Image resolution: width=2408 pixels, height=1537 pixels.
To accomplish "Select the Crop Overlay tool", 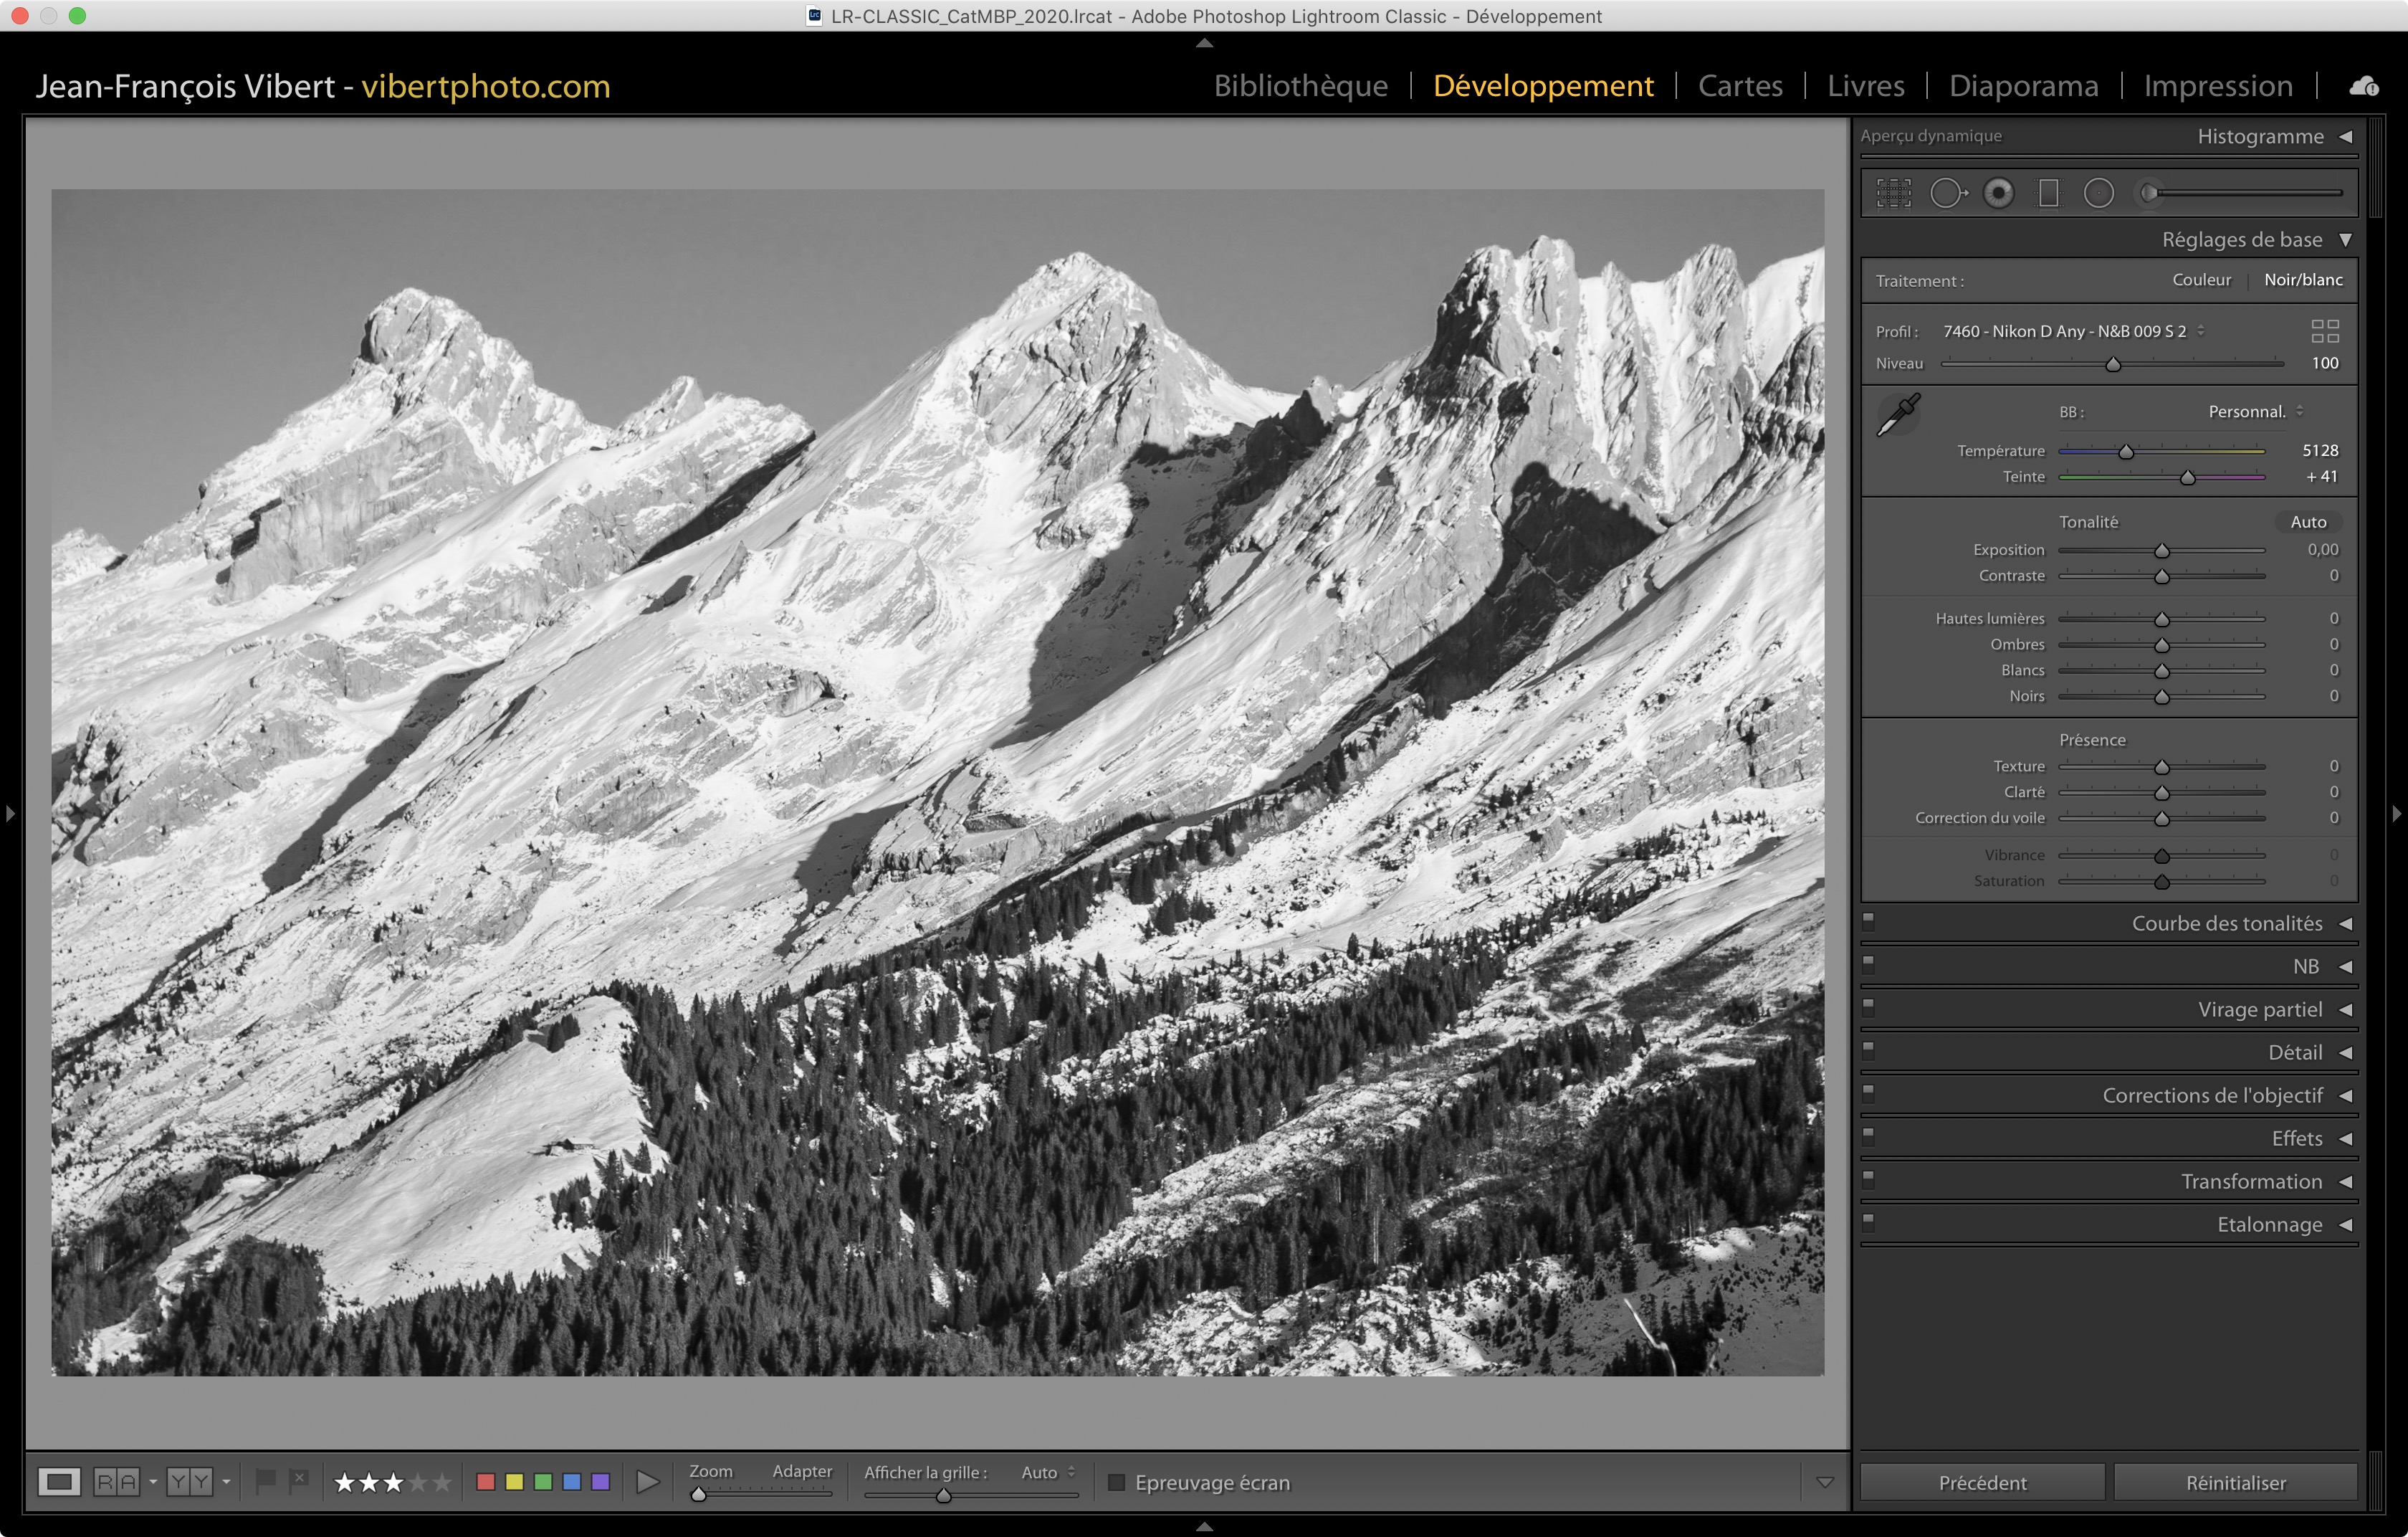I will pyautogui.click(x=1893, y=193).
